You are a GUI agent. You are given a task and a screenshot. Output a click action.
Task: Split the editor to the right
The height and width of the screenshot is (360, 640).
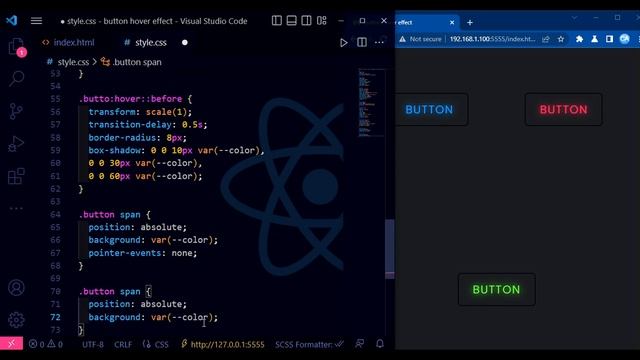coord(362,42)
